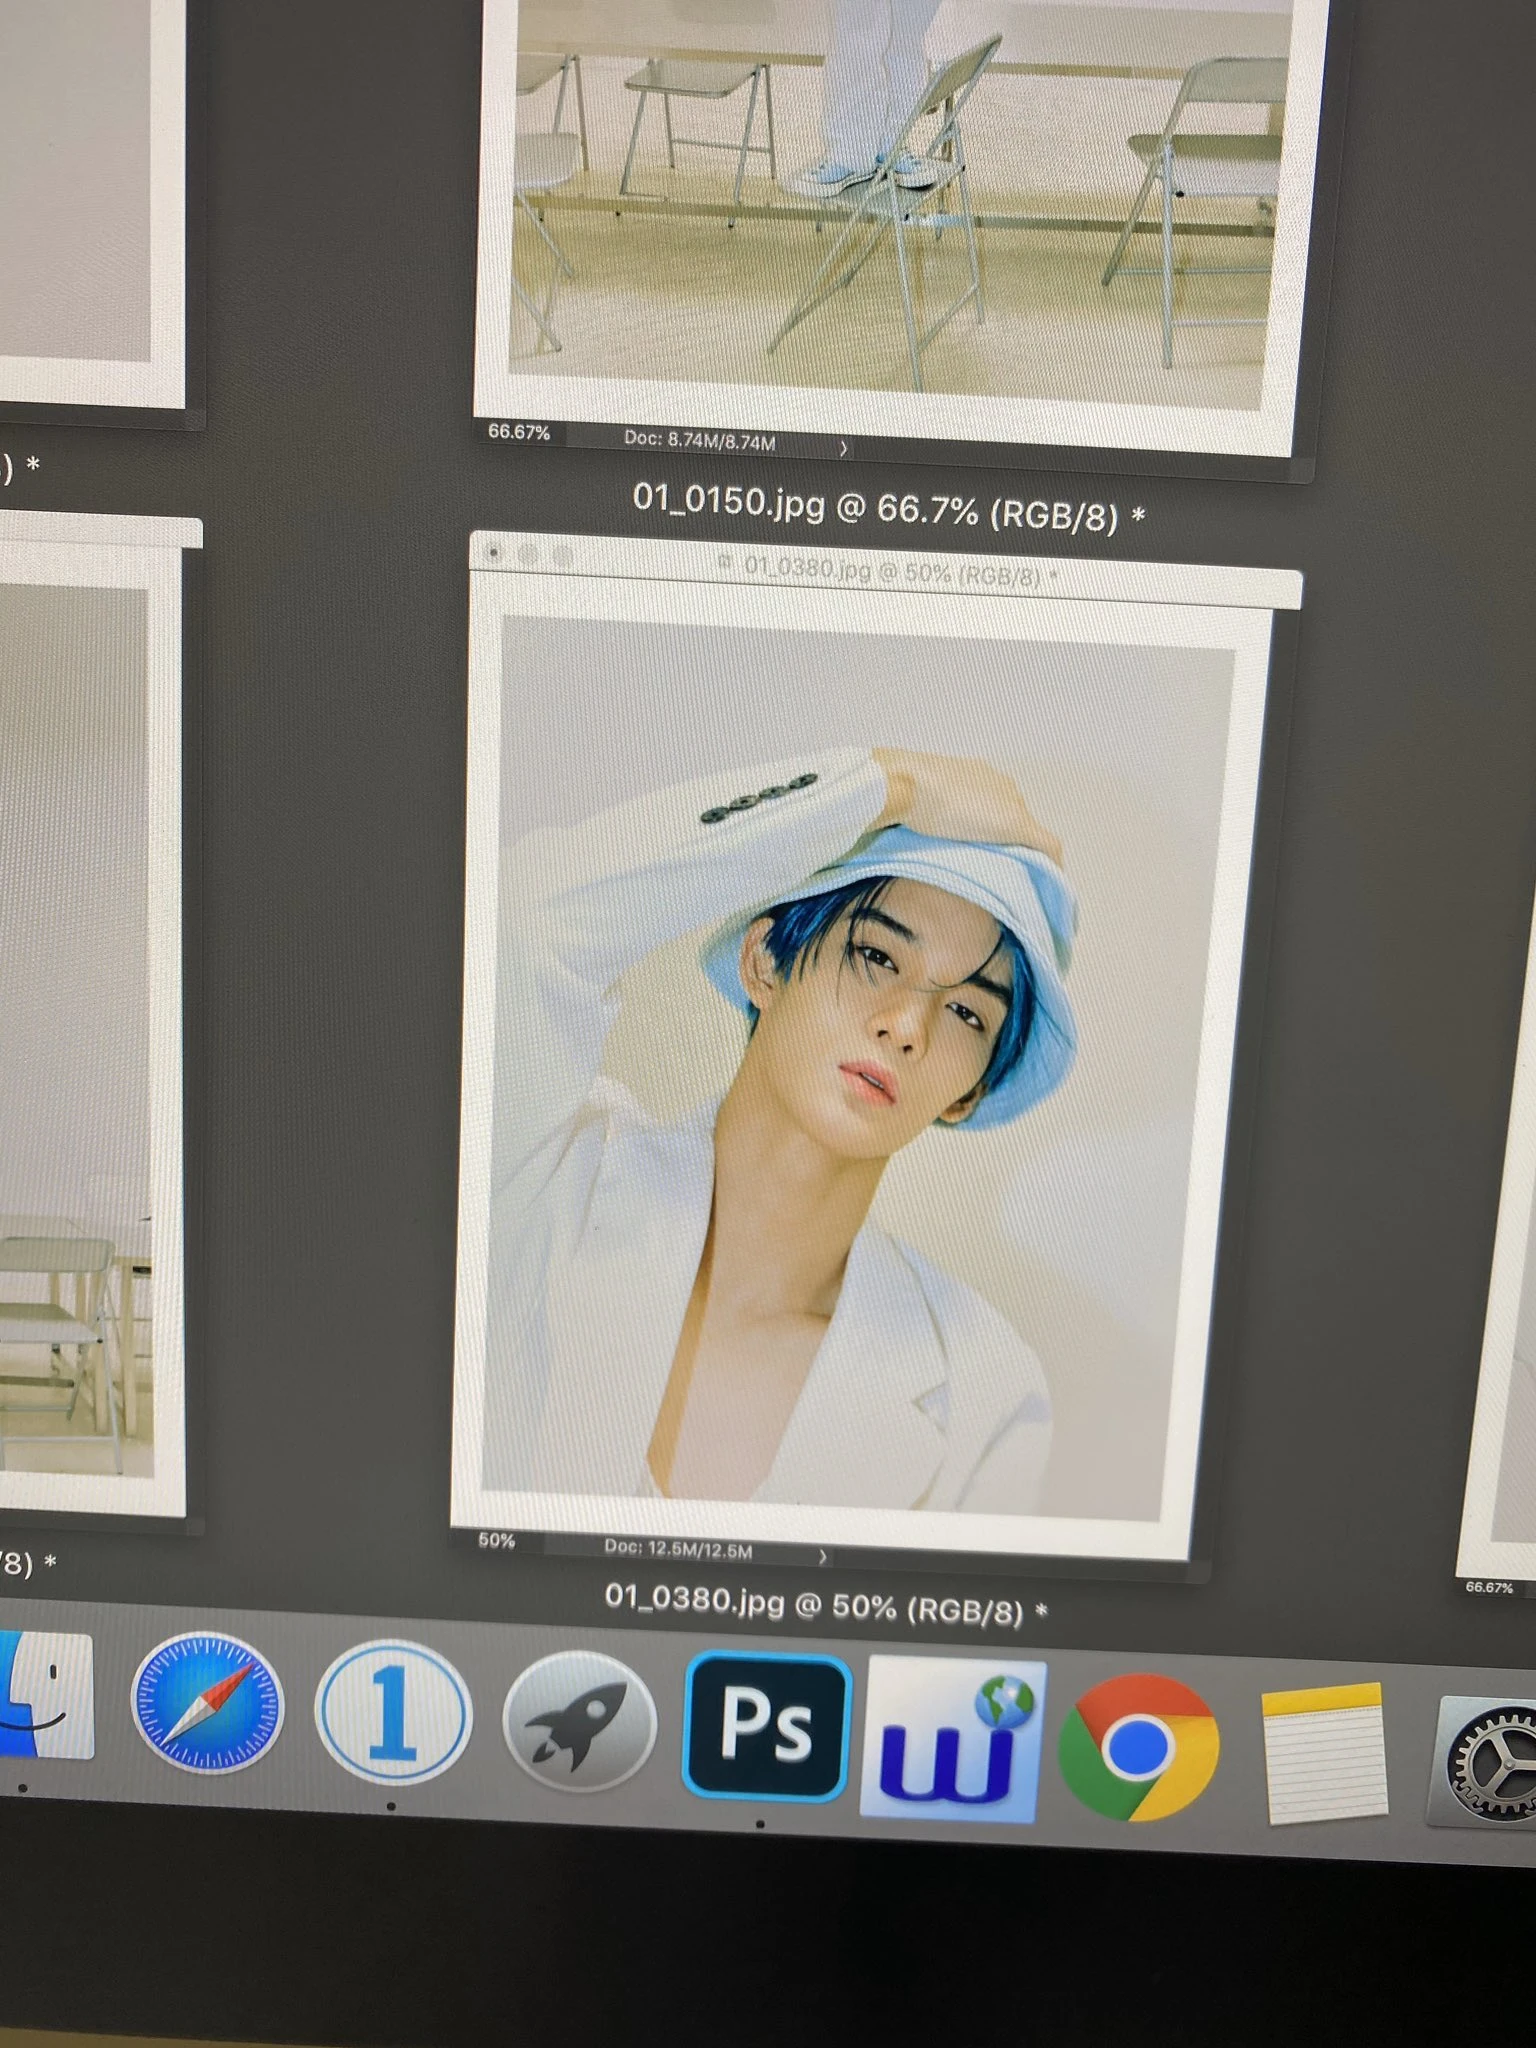Click the 66.67% zoom field of 01_0150.jpg

pyautogui.click(x=519, y=432)
